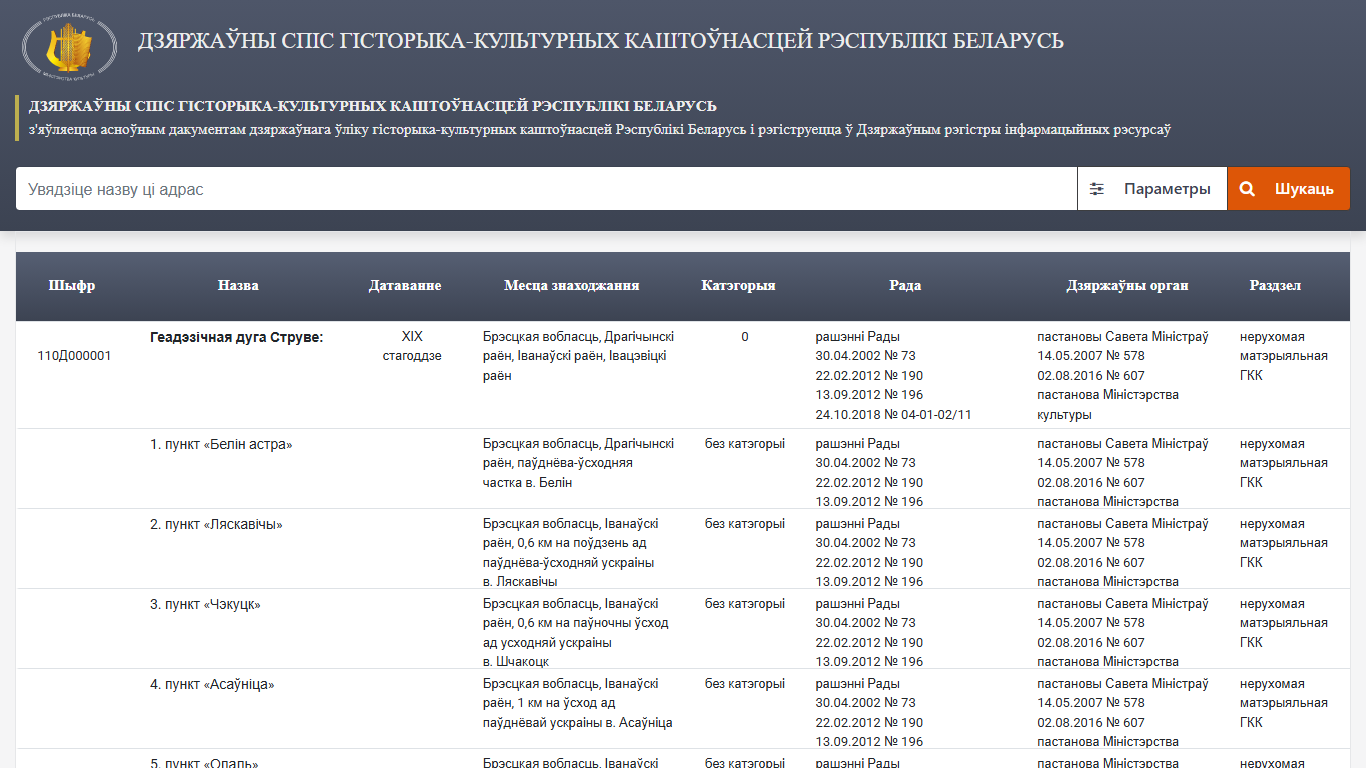
Task: Click 'без катэгорыі' in Ляскавічы row
Action: (x=745, y=524)
